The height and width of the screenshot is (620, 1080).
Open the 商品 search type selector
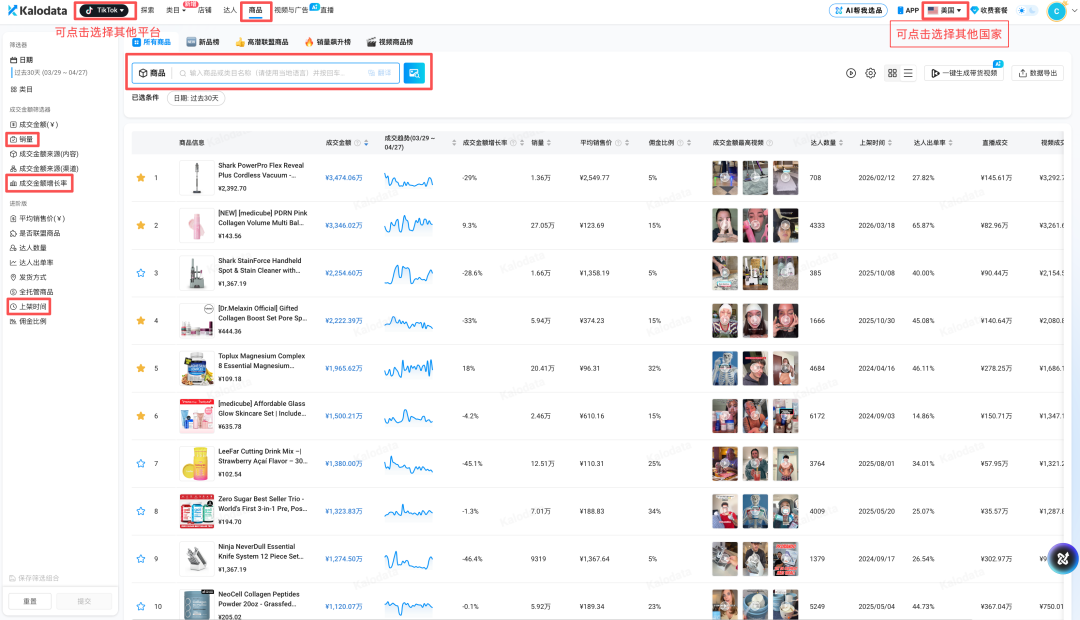(152, 73)
